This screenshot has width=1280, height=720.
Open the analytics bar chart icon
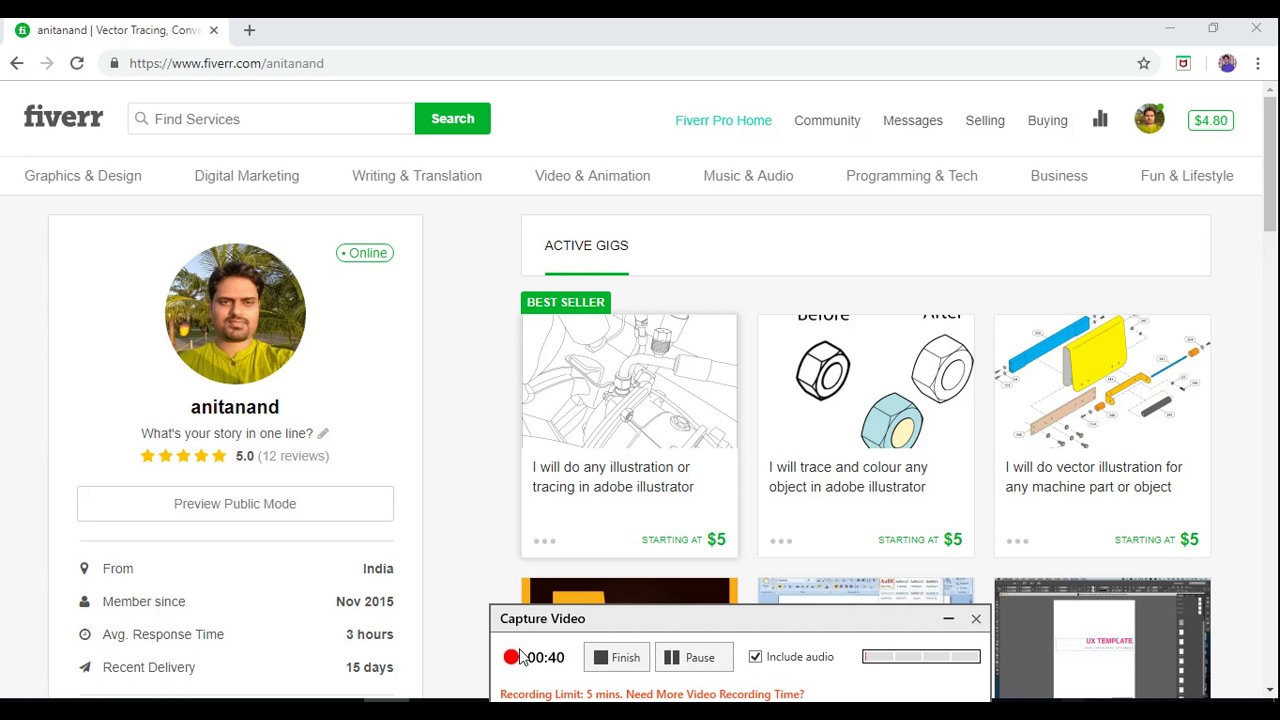[x=1100, y=119]
